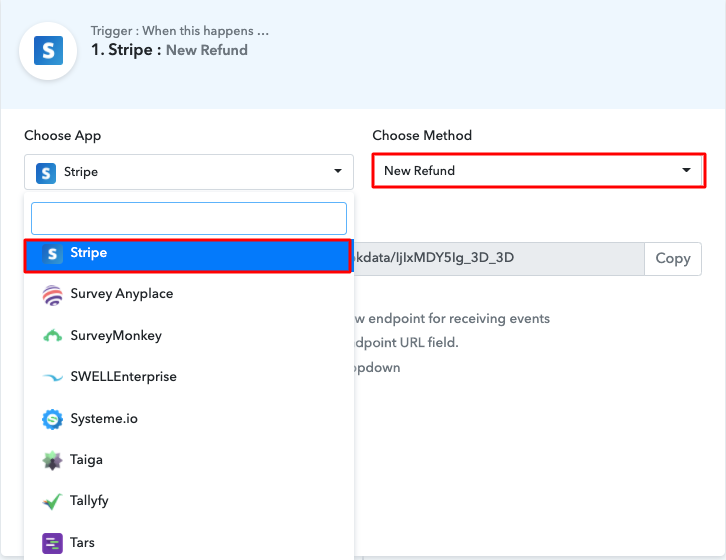Click the 'URL field.' instruction text
Image resolution: width=726 pixels, height=560 pixels.
429,343
